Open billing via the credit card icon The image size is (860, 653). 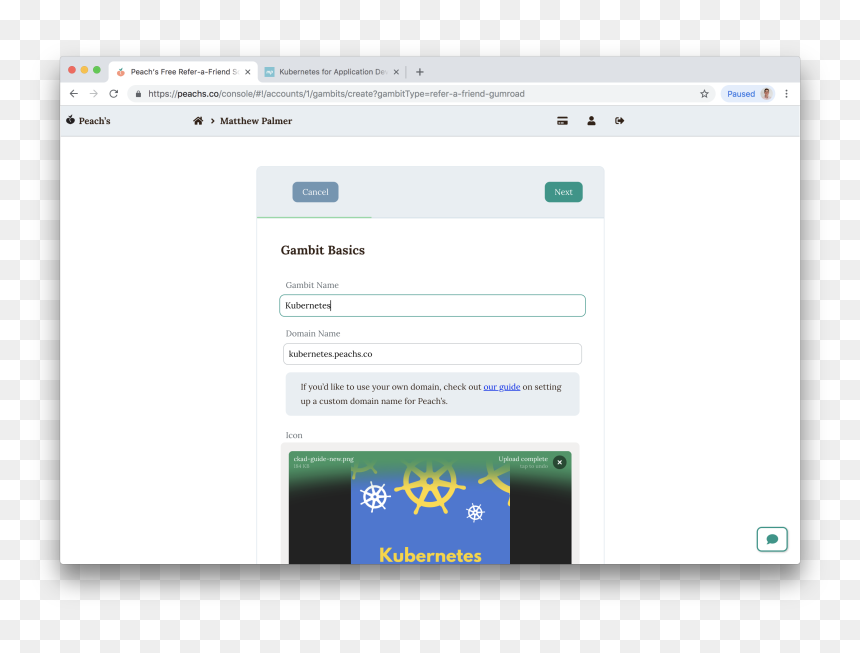tap(562, 121)
